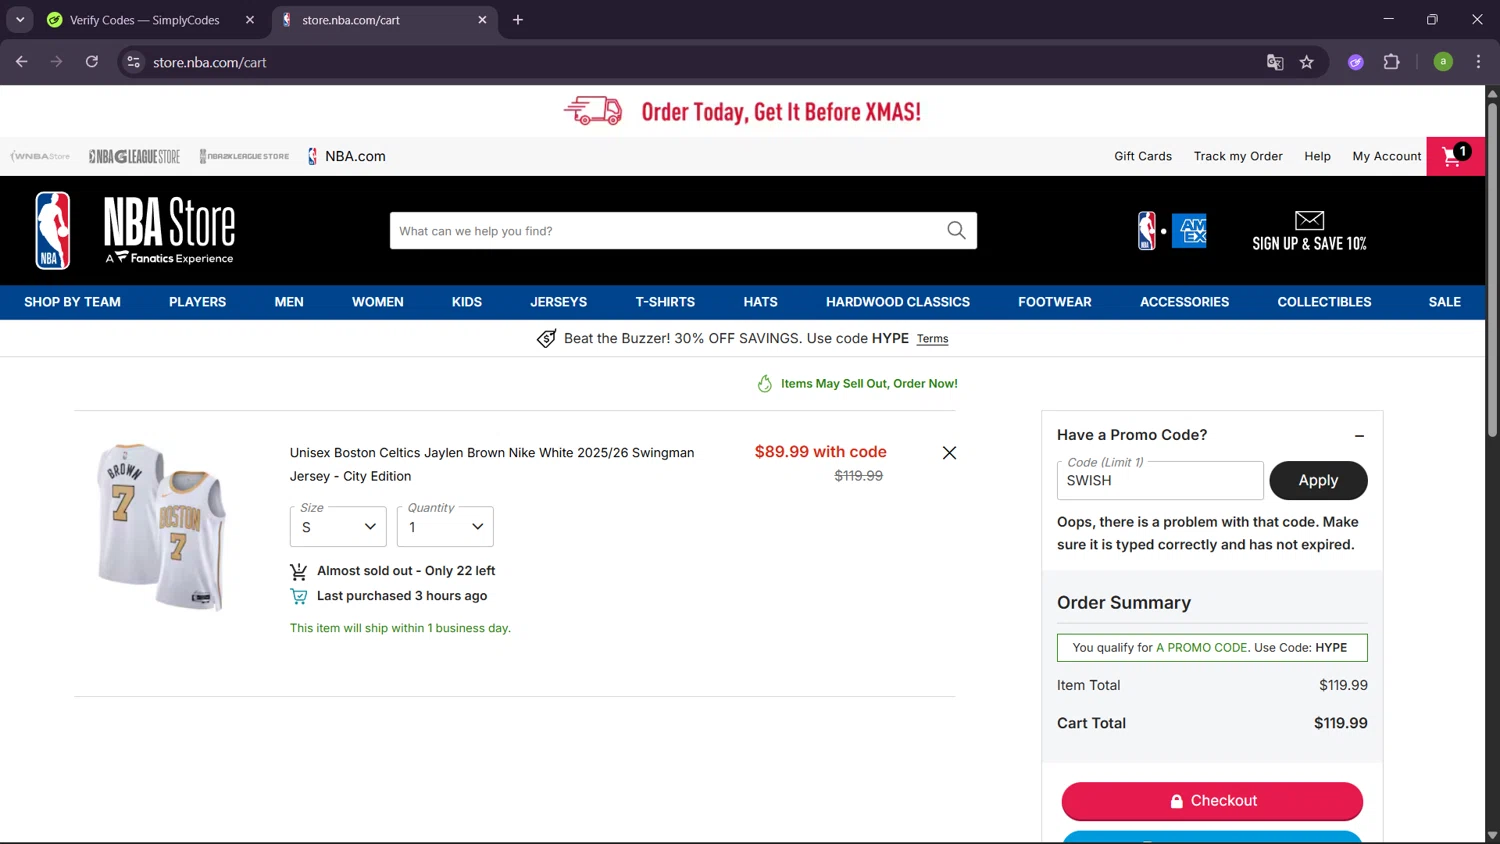Click the browser address bar URL
The image size is (1500, 844).
[209, 62]
